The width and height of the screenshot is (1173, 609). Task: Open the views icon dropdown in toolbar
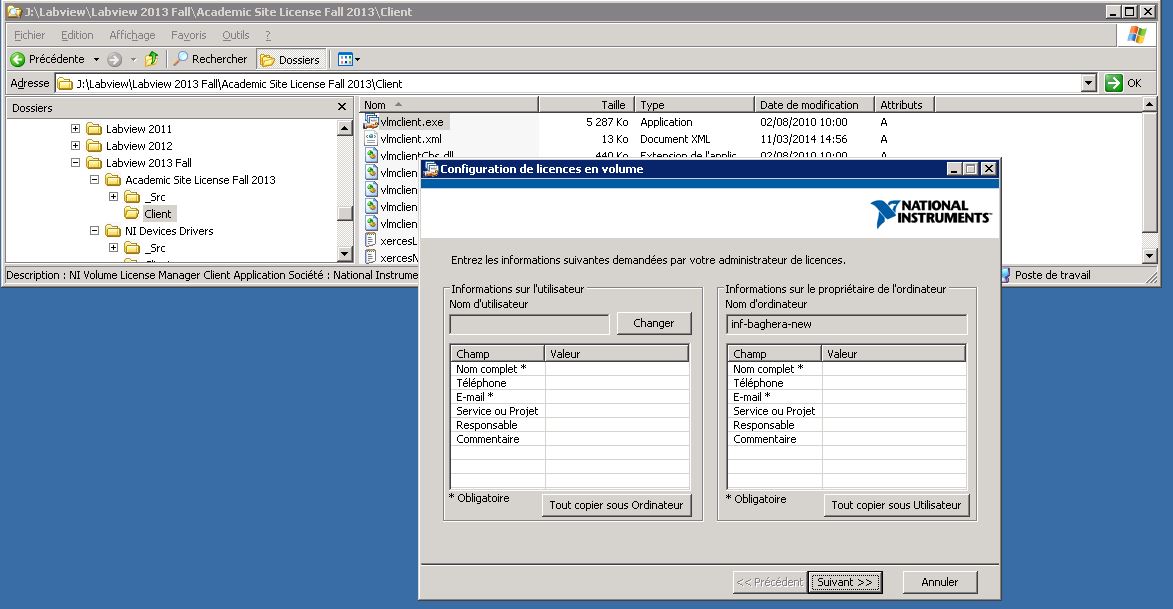pos(349,59)
